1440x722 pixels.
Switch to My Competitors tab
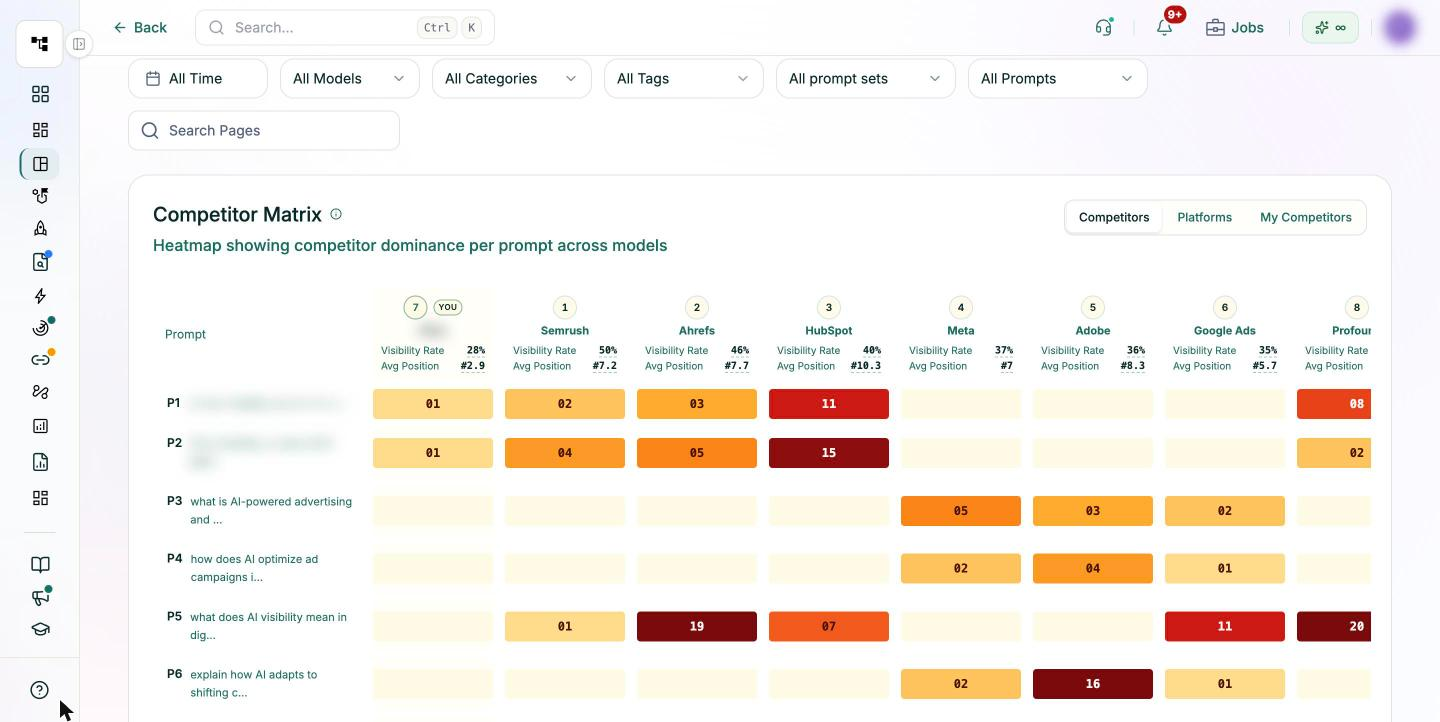(1305, 217)
